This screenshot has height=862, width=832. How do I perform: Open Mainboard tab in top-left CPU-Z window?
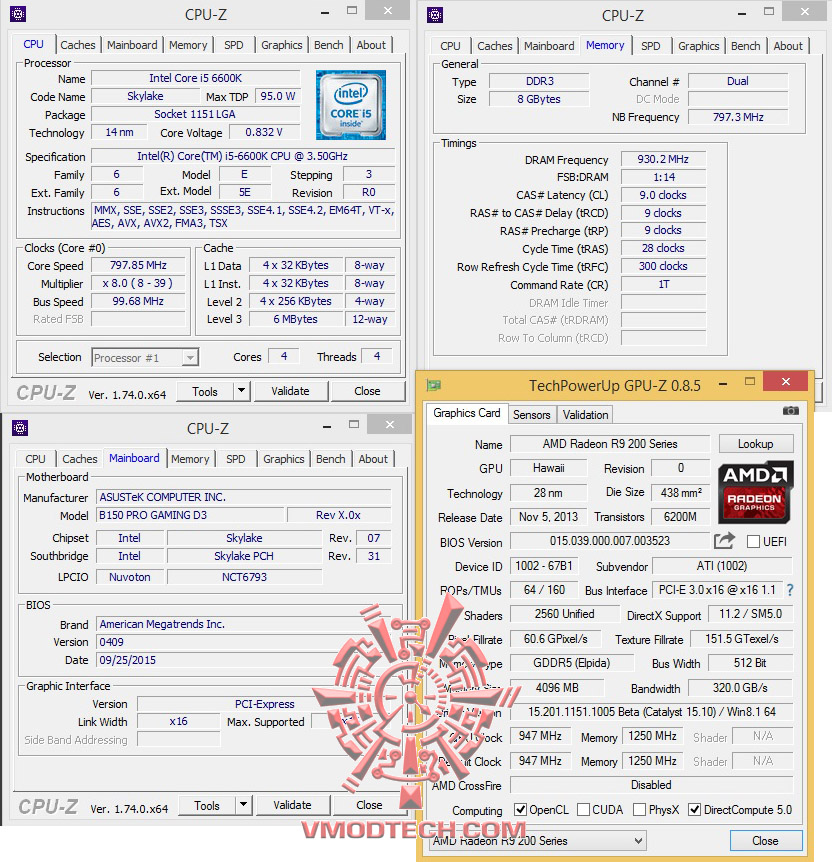point(132,45)
